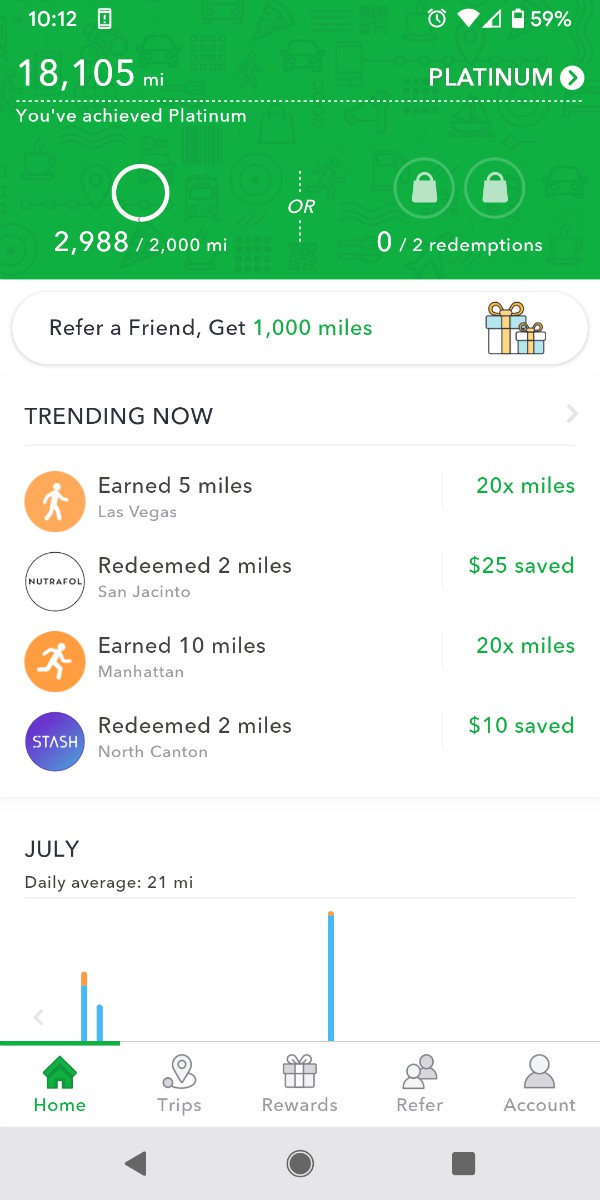
Task: Tap the second shopping bag redemption icon
Action: click(x=494, y=188)
